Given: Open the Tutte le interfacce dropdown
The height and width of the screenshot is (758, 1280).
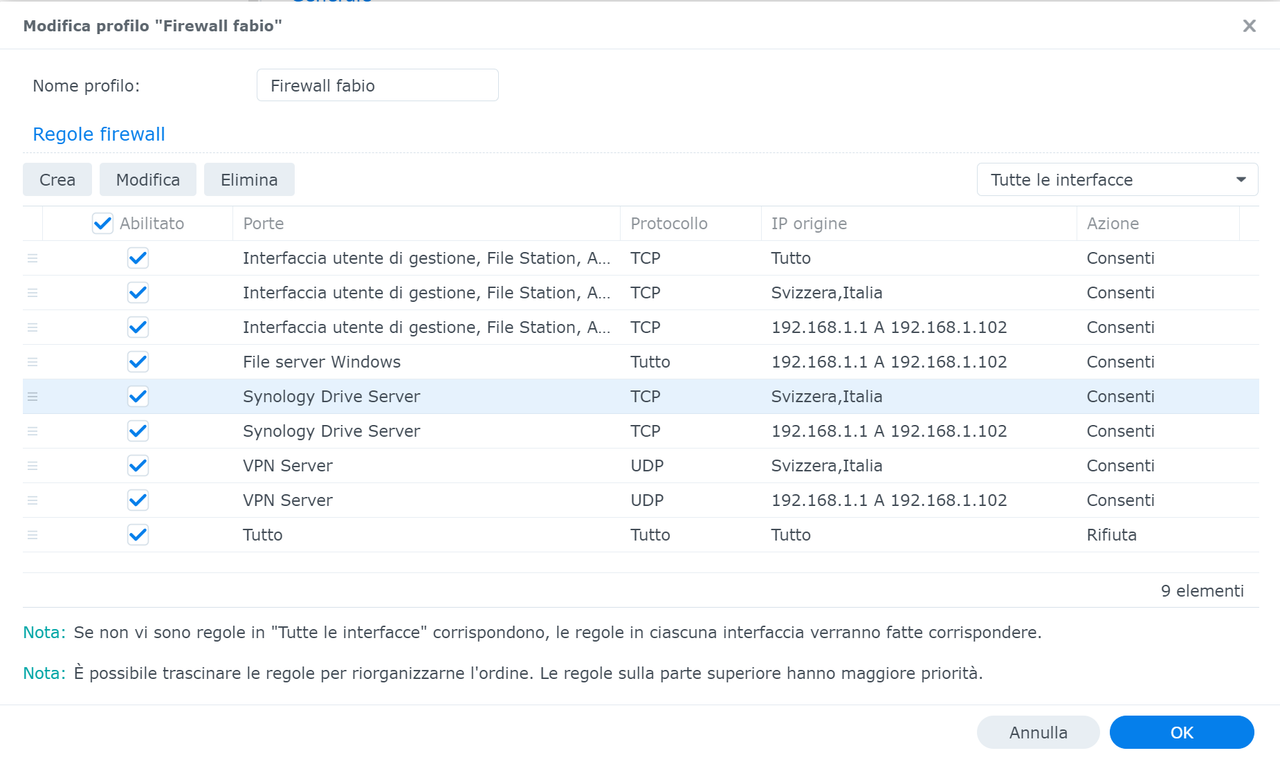Looking at the screenshot, I should pos(1117,180).
